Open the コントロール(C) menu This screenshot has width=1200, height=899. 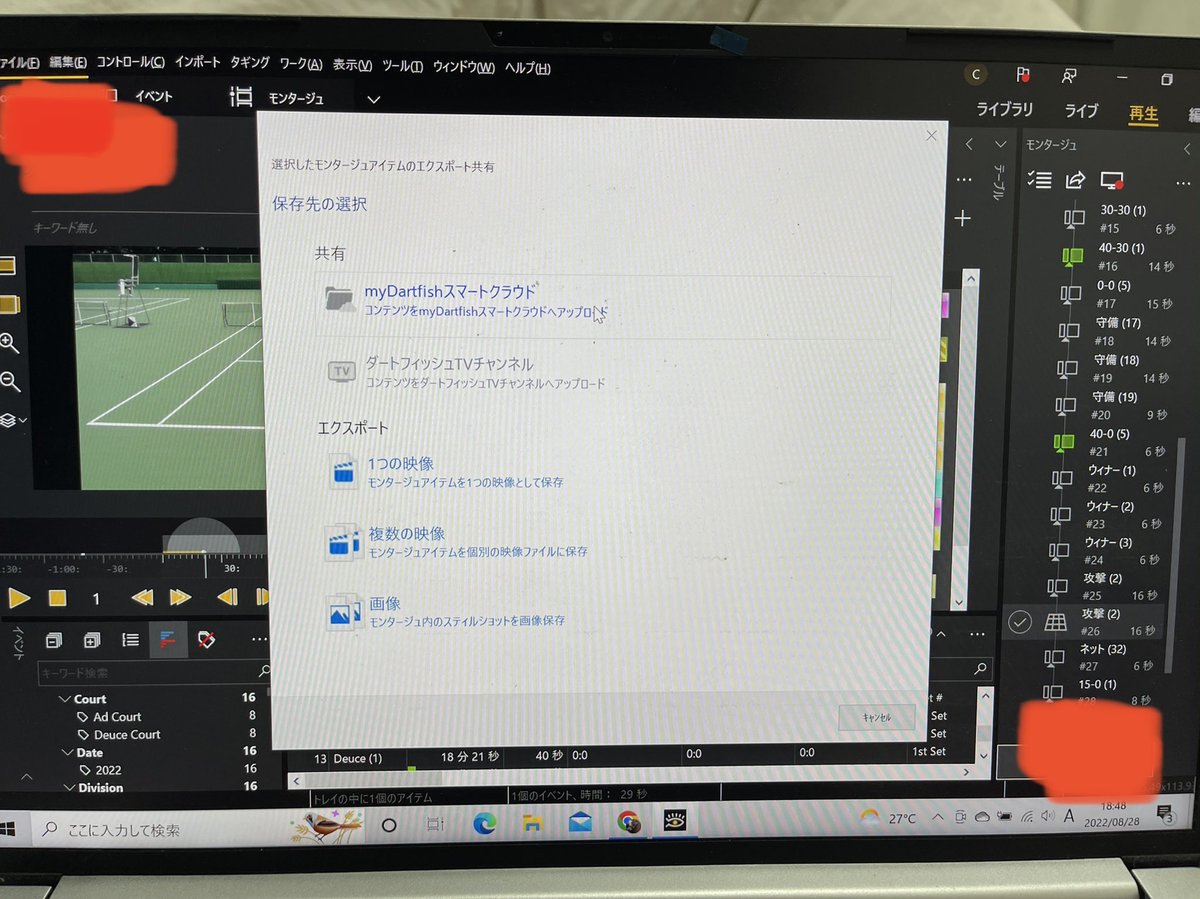pyautogui.click(x=130, y=62)
